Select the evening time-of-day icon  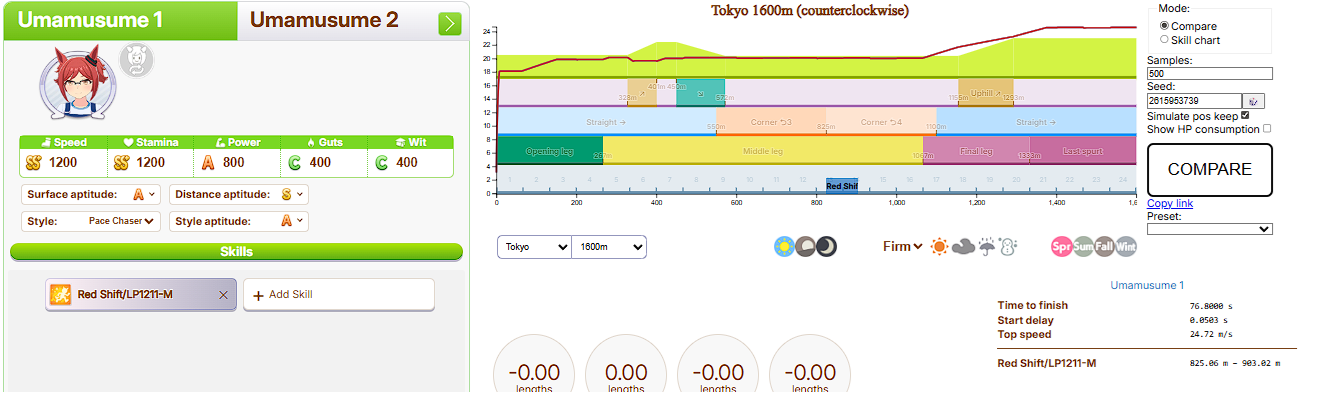(x=805, y=246)
